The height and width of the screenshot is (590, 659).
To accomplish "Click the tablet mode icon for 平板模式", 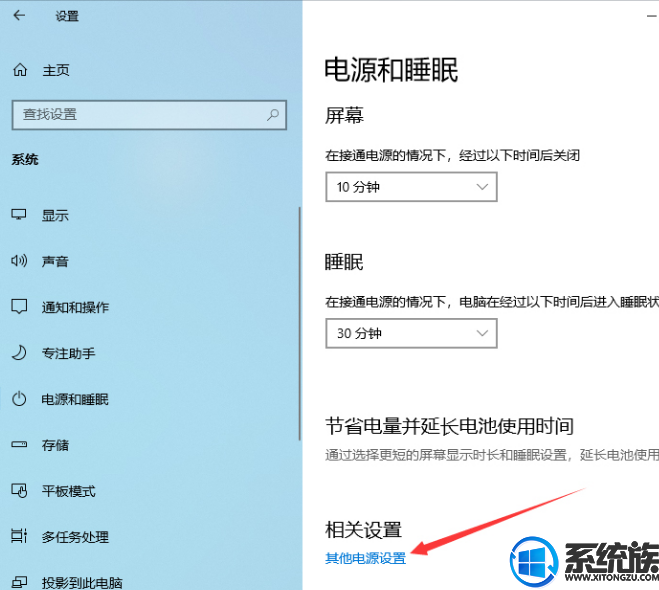I will [x=19, y=490].
